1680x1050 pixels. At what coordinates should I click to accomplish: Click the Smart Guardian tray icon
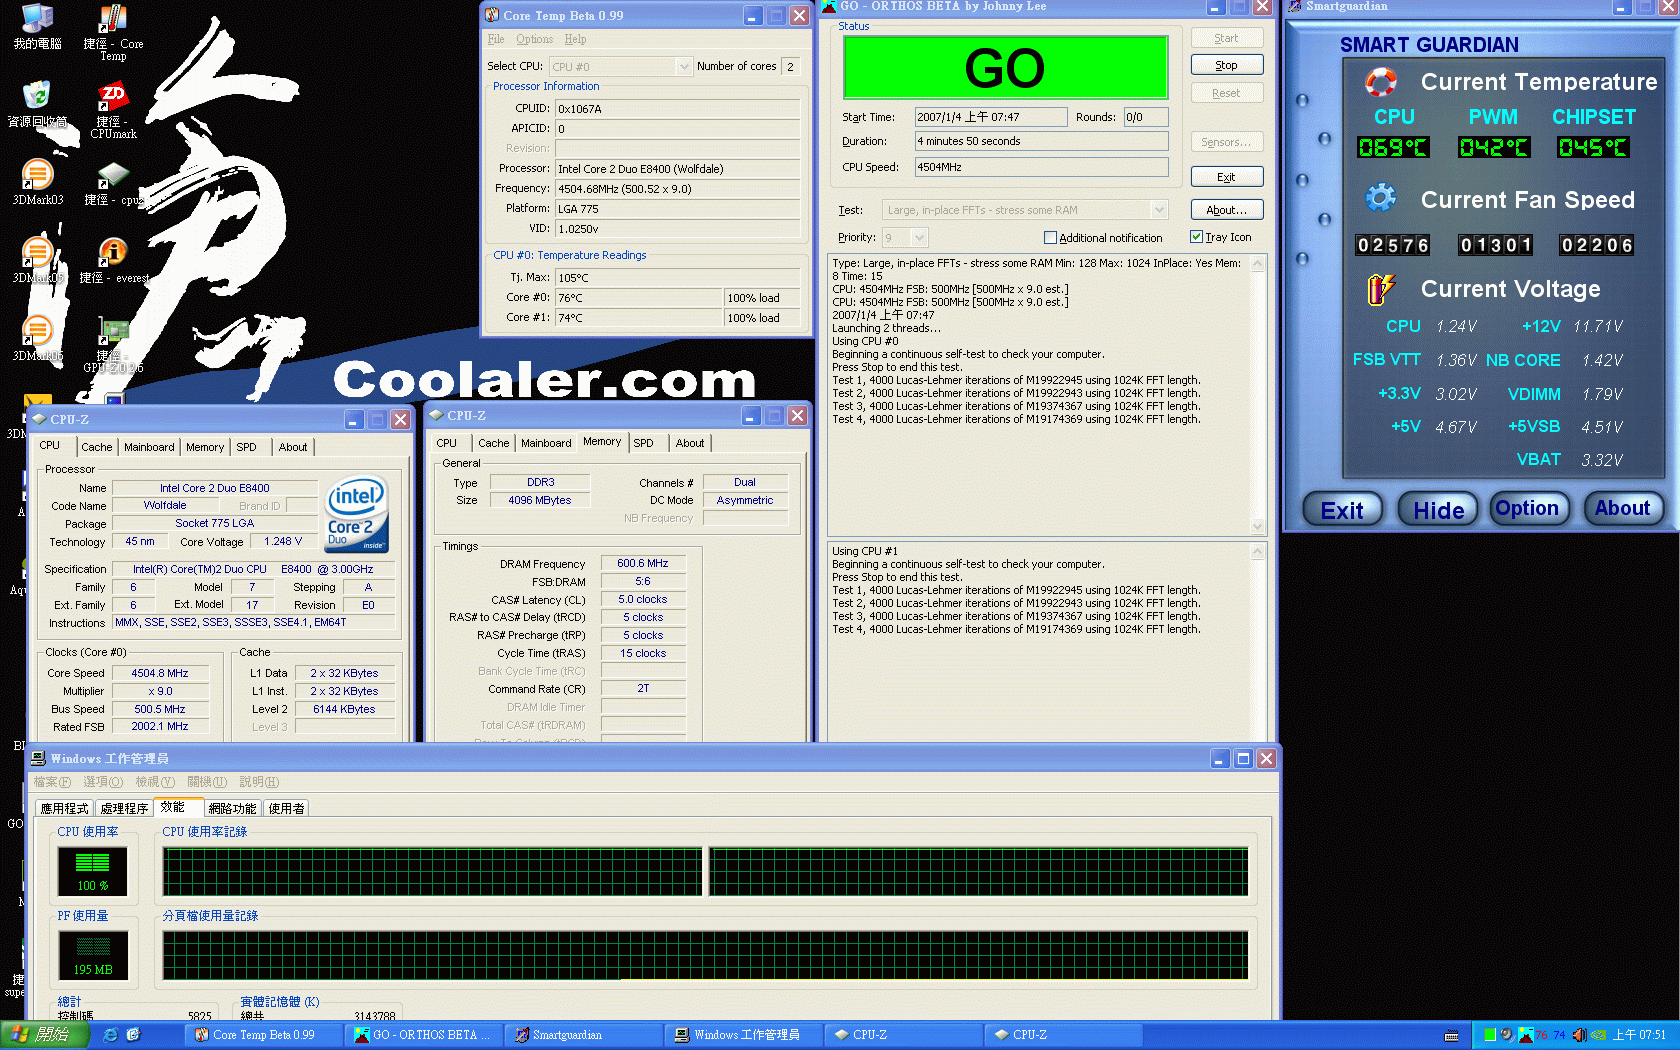[x=1525, y=1035]
